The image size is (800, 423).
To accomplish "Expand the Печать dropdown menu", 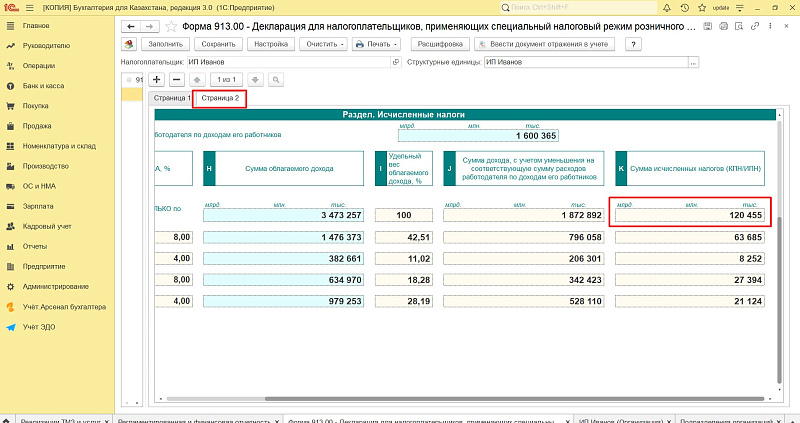I will point(376,44).
